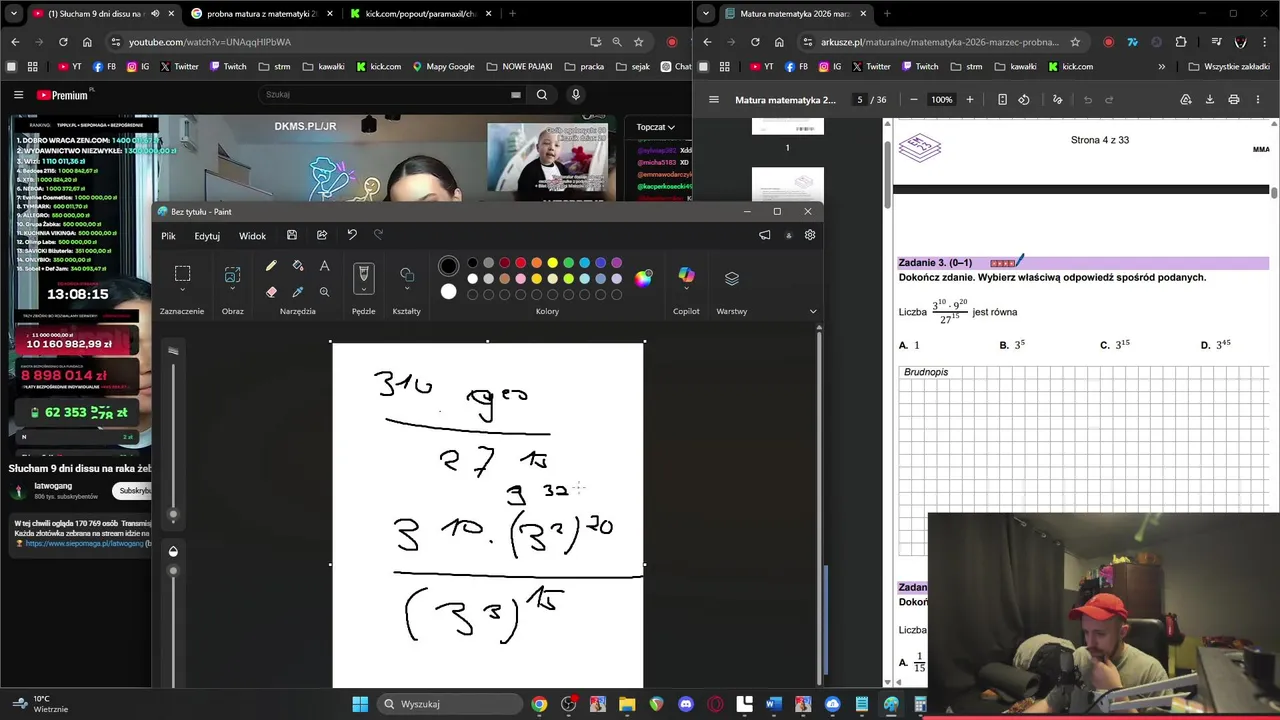The height and width of the screenshot is (720, 1280).
Task: Expand the Kształty shapes dropdown
Action: point(406,290)
